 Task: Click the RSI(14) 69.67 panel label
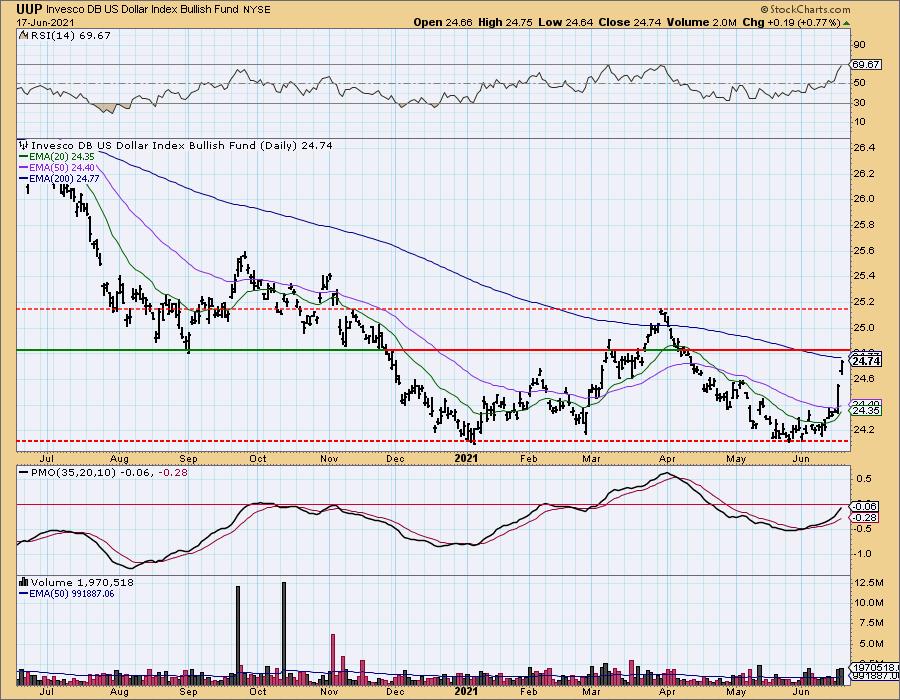[x=69, y=35]
